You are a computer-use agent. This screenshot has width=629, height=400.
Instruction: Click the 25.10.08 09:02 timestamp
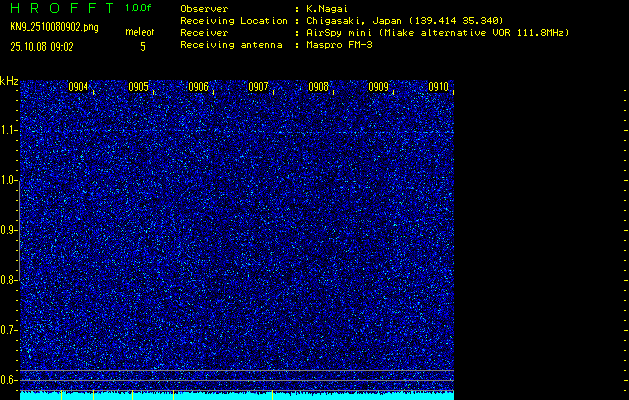pyautogui.click(x=44, y=46)
